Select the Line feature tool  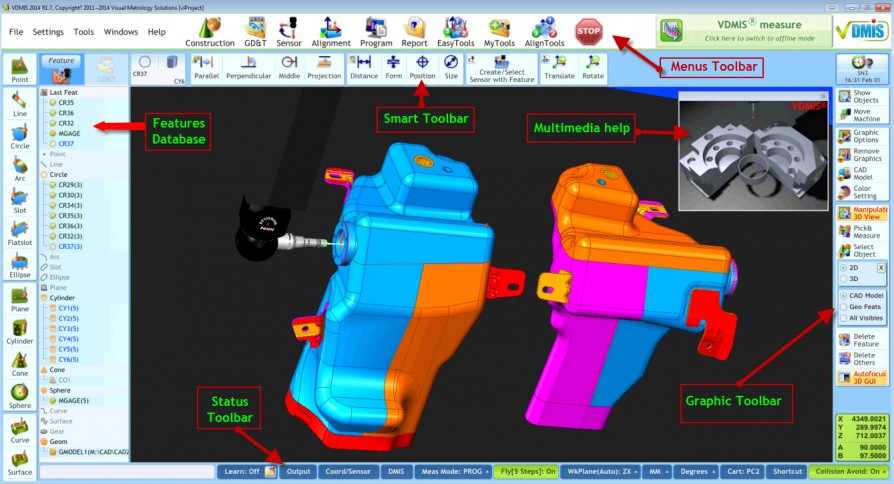19,104
